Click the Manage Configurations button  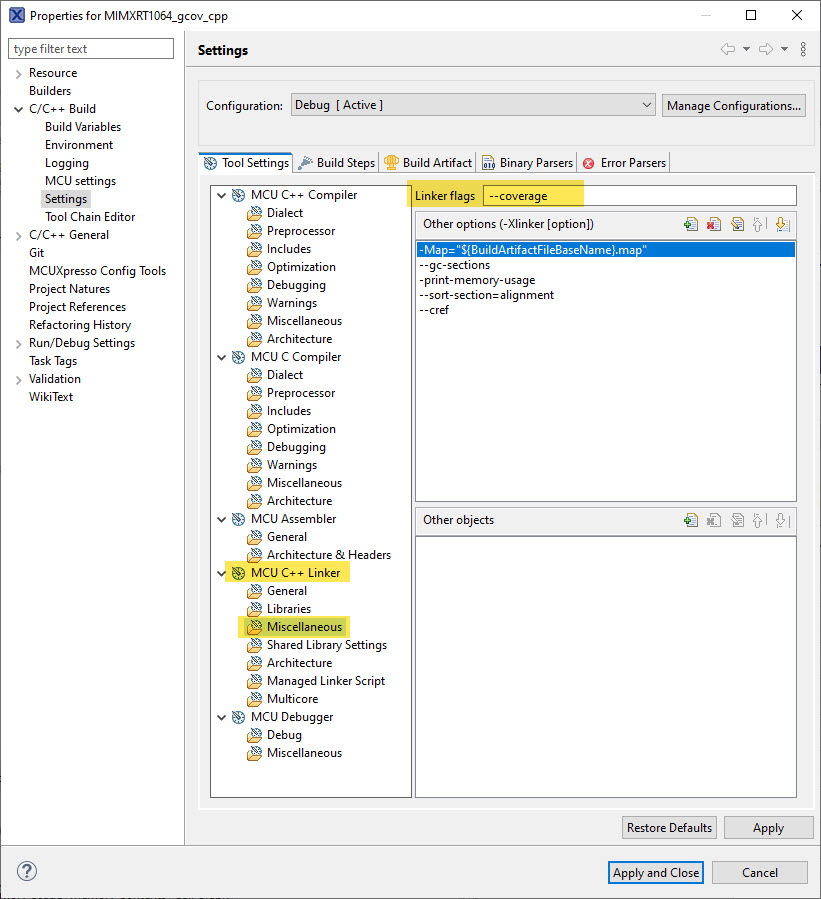coord(733,105)
